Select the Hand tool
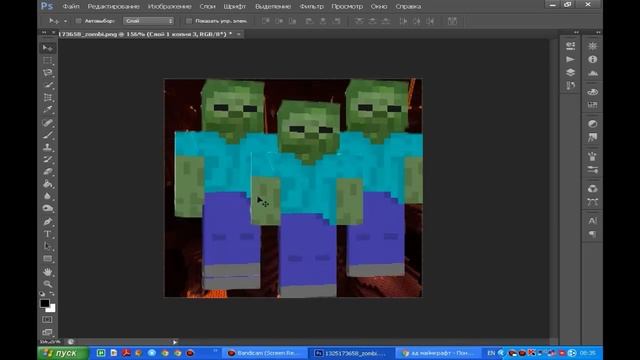The height and width of the screenshot is (360, 640). click(x=47, y=271)
